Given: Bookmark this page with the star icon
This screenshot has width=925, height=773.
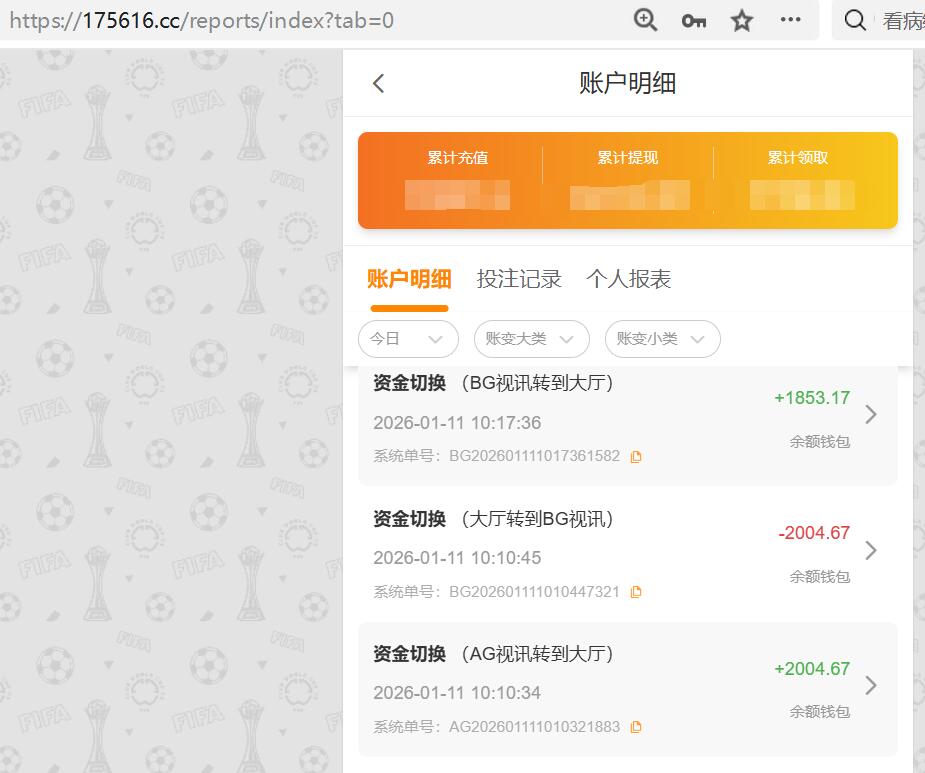Looking at the screenshot, I should tap(741, 19).
